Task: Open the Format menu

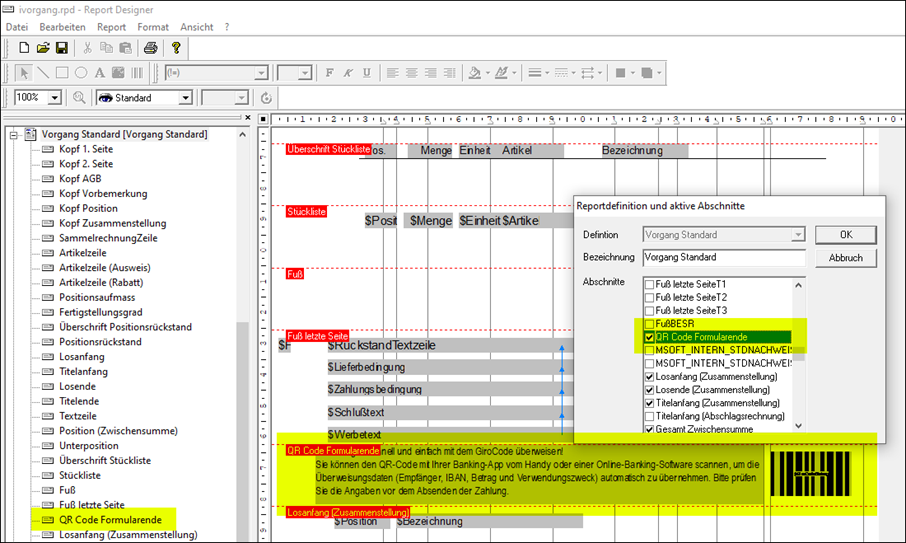Action: pos(153,27)
